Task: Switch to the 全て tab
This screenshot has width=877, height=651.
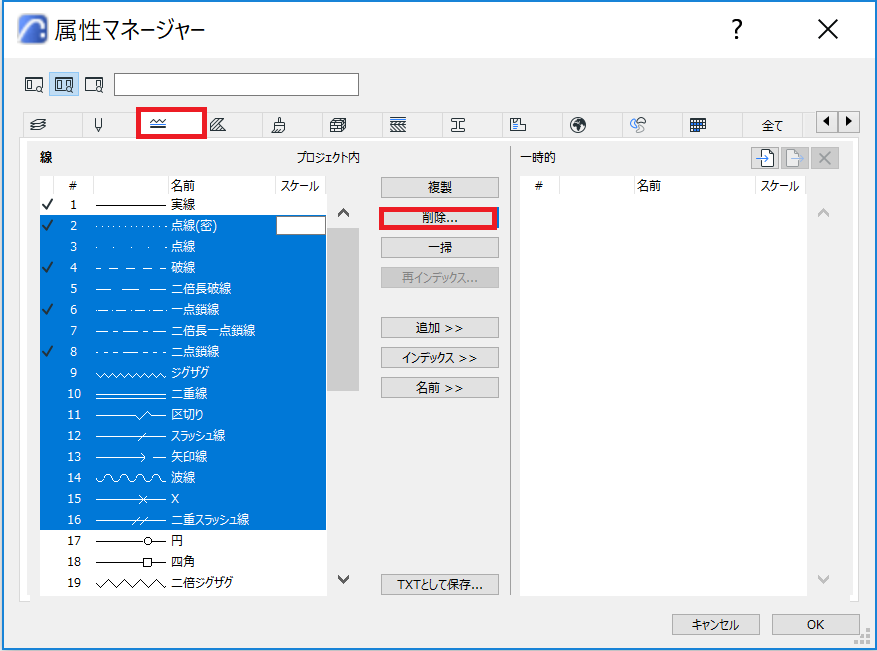Action: [x=772, y=125]
